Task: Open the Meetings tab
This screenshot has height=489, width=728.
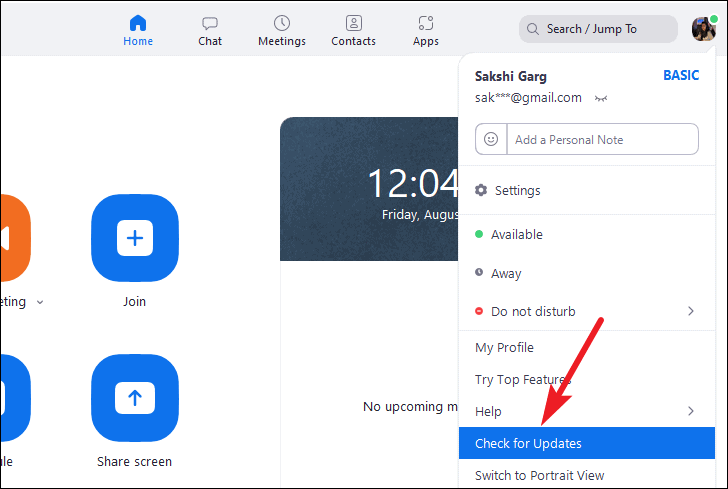Action: point(282,31)
